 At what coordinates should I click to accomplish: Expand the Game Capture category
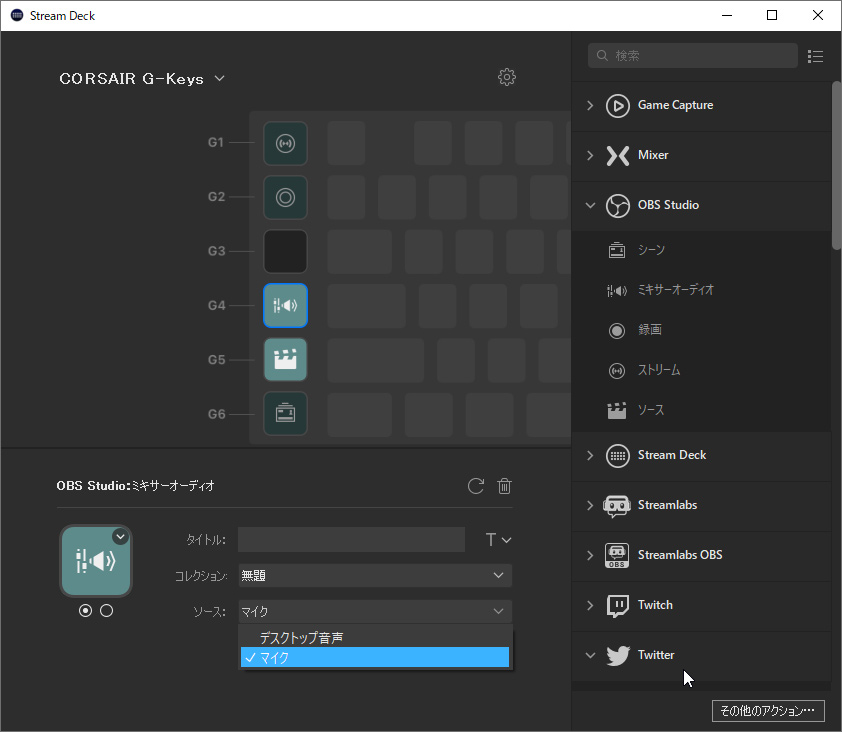[x=590, y=105]
